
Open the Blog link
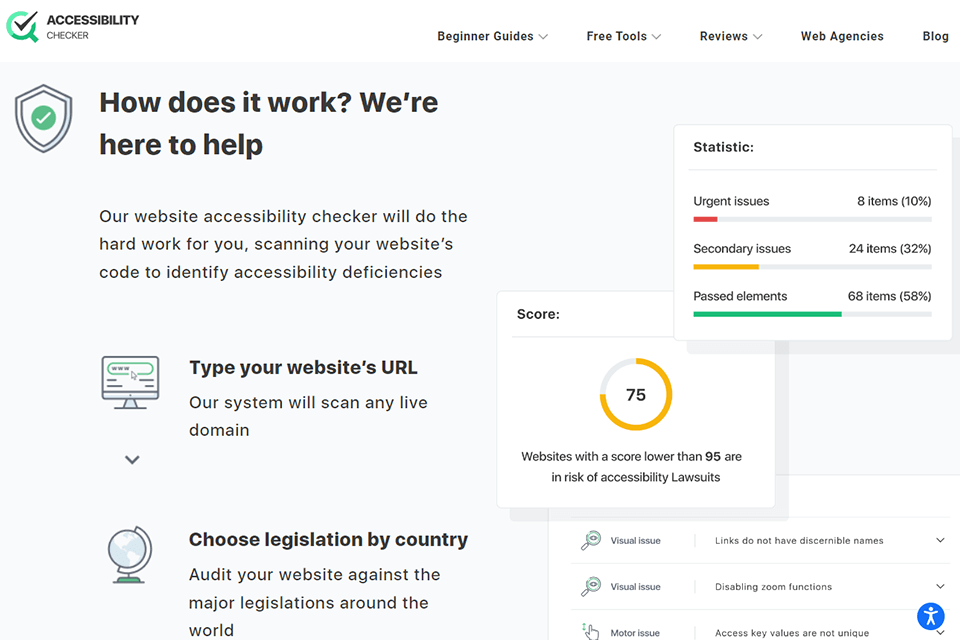(936, 36)
